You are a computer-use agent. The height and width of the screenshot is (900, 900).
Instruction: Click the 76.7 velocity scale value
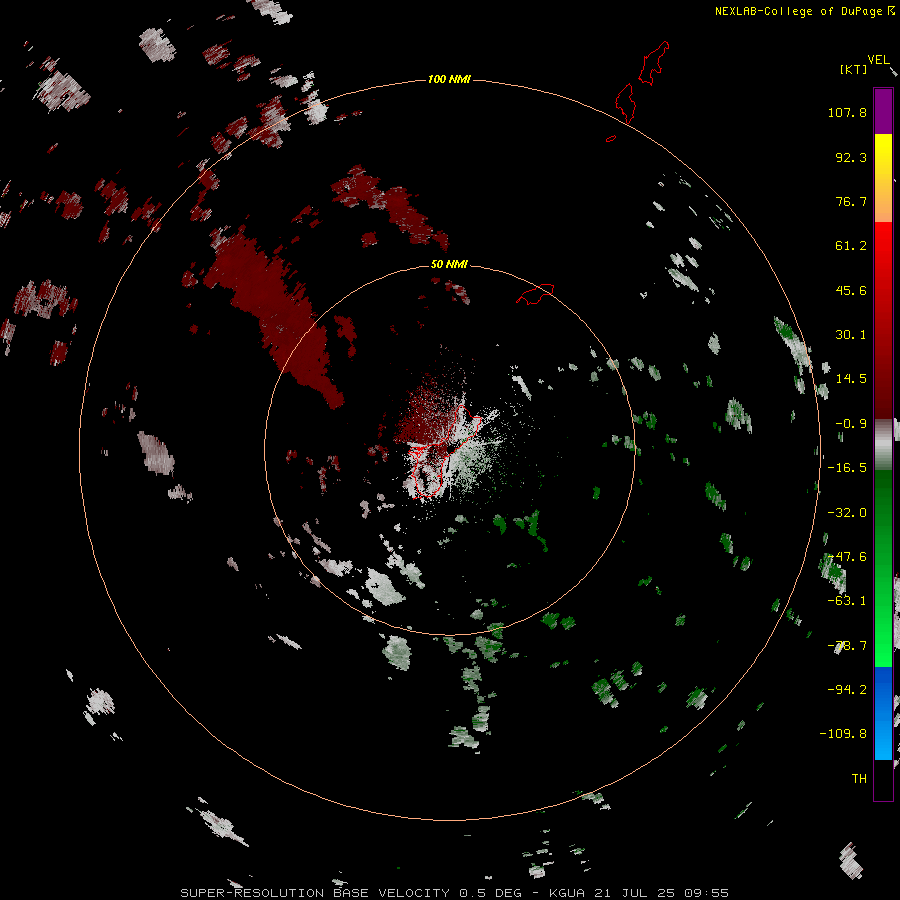point(851,201)
